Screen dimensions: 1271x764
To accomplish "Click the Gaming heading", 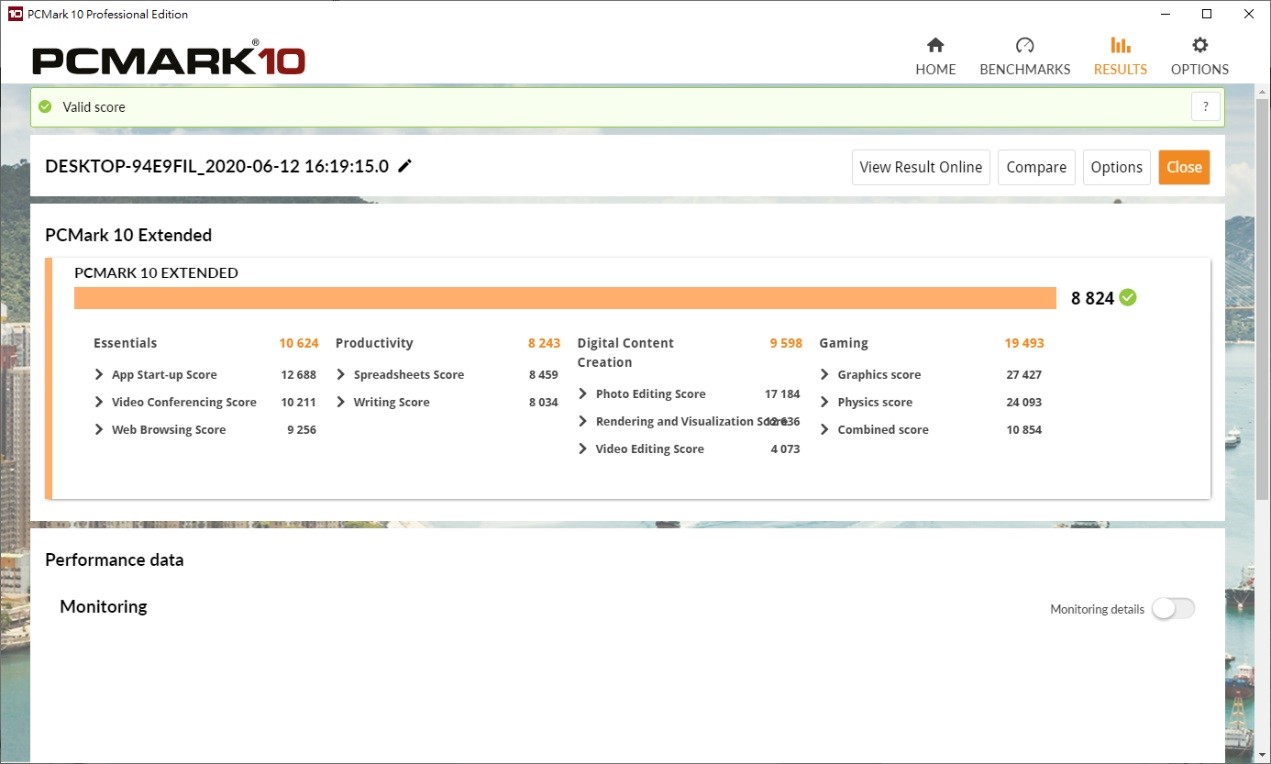I will point(843,343).
